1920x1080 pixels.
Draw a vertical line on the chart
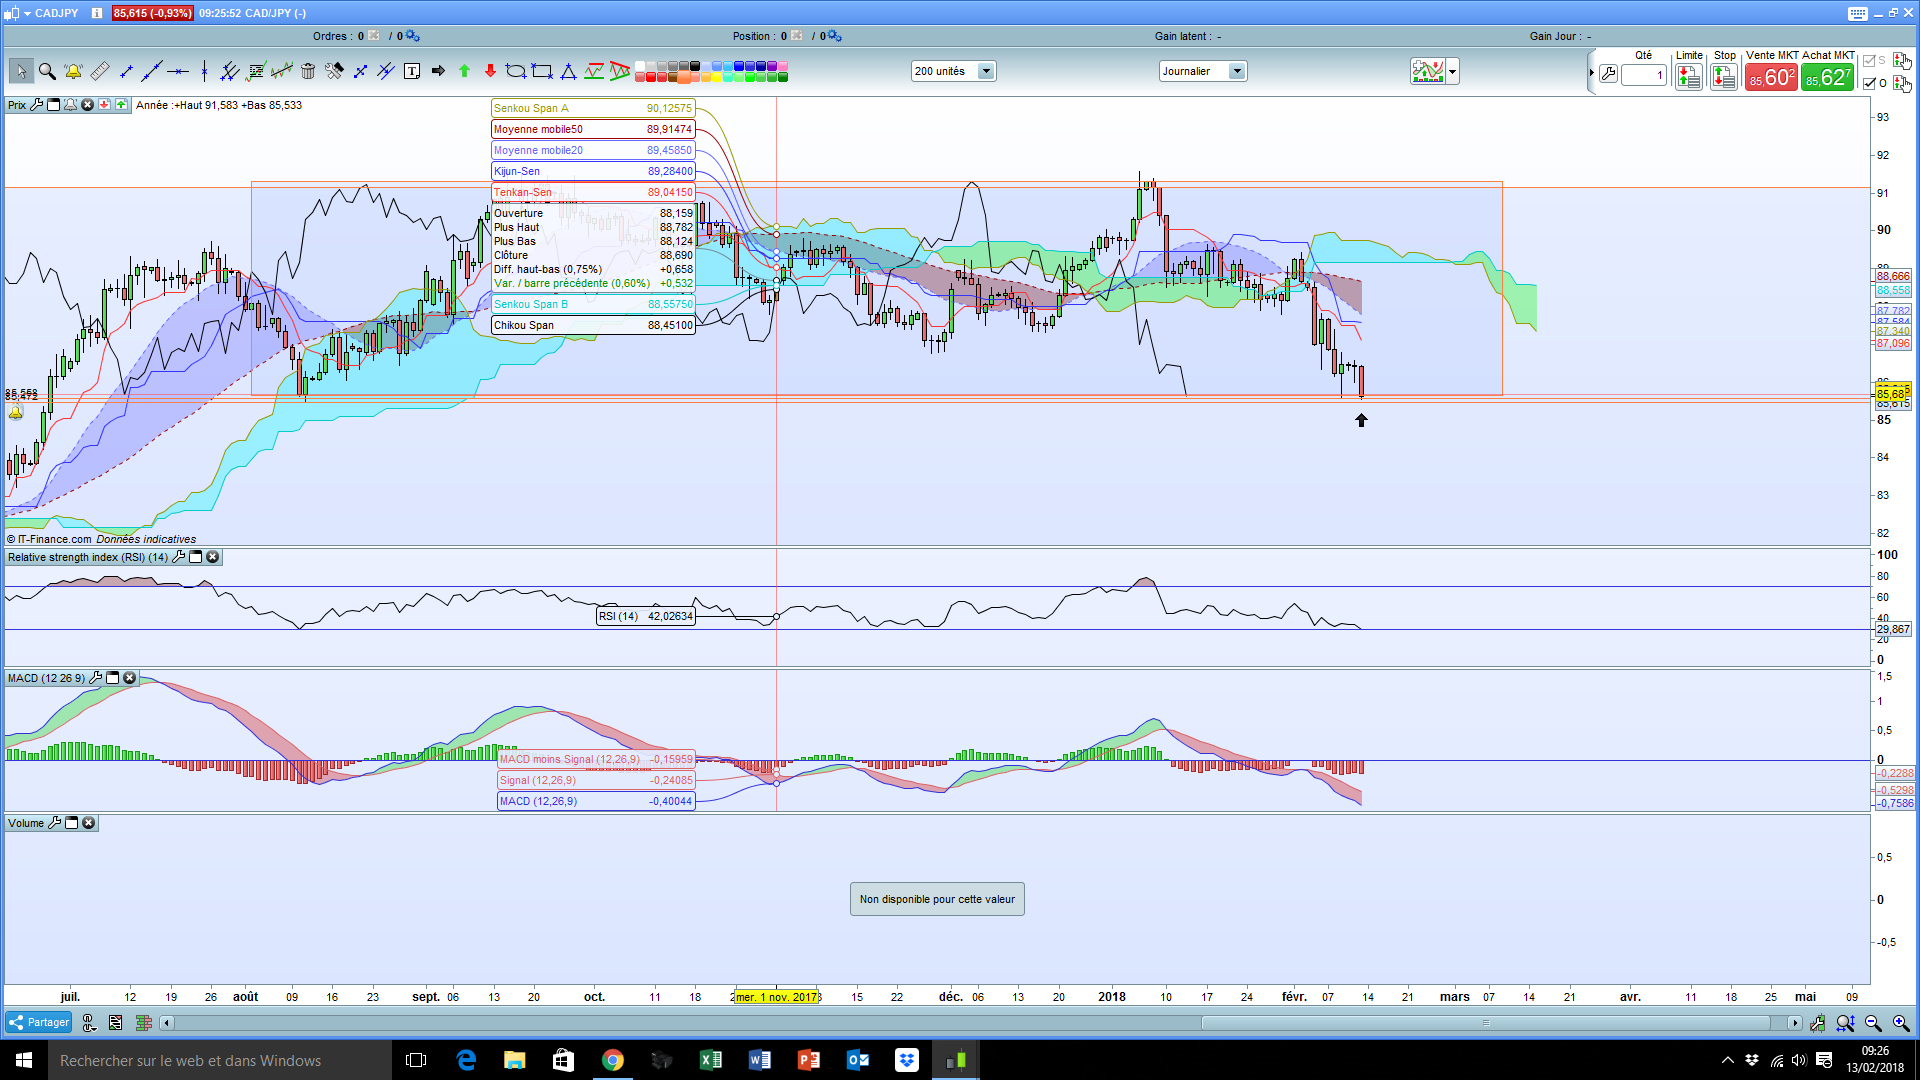[204, 71]
